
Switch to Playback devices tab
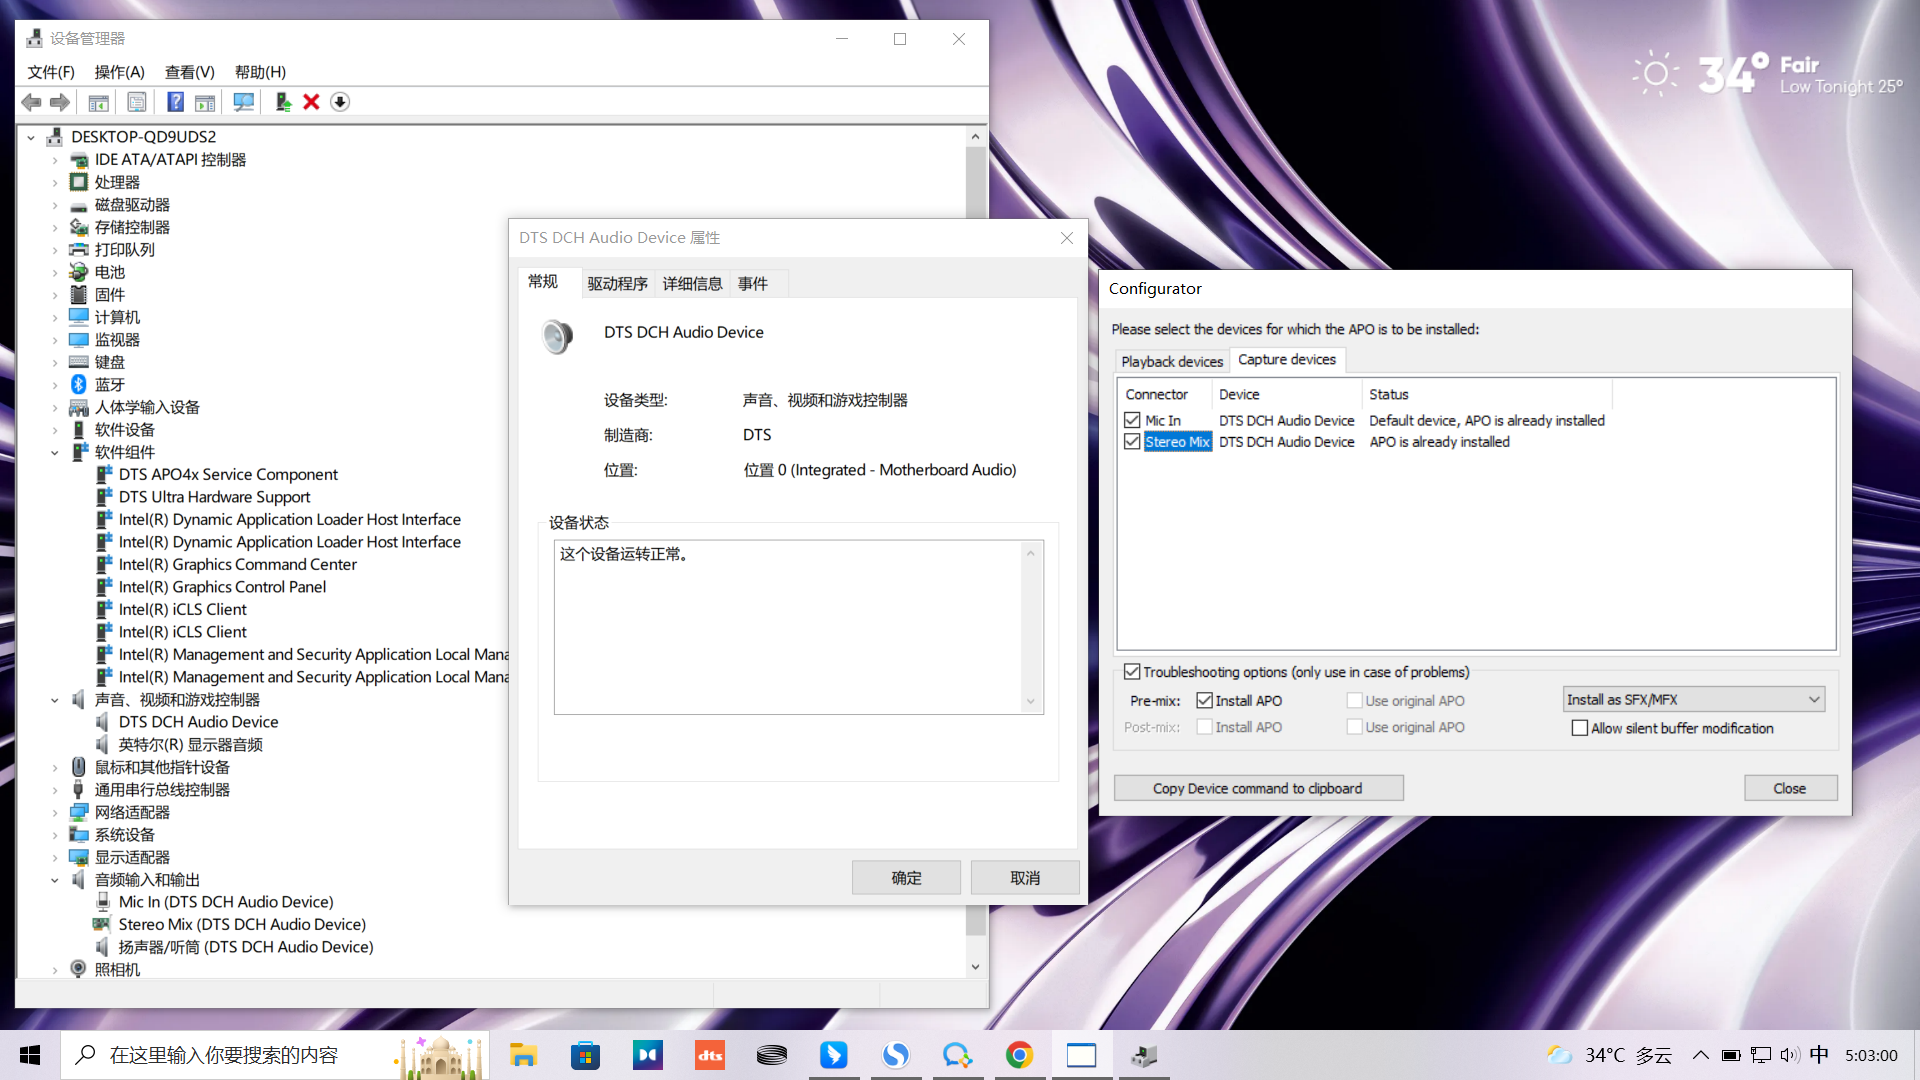coord(1172,361)
